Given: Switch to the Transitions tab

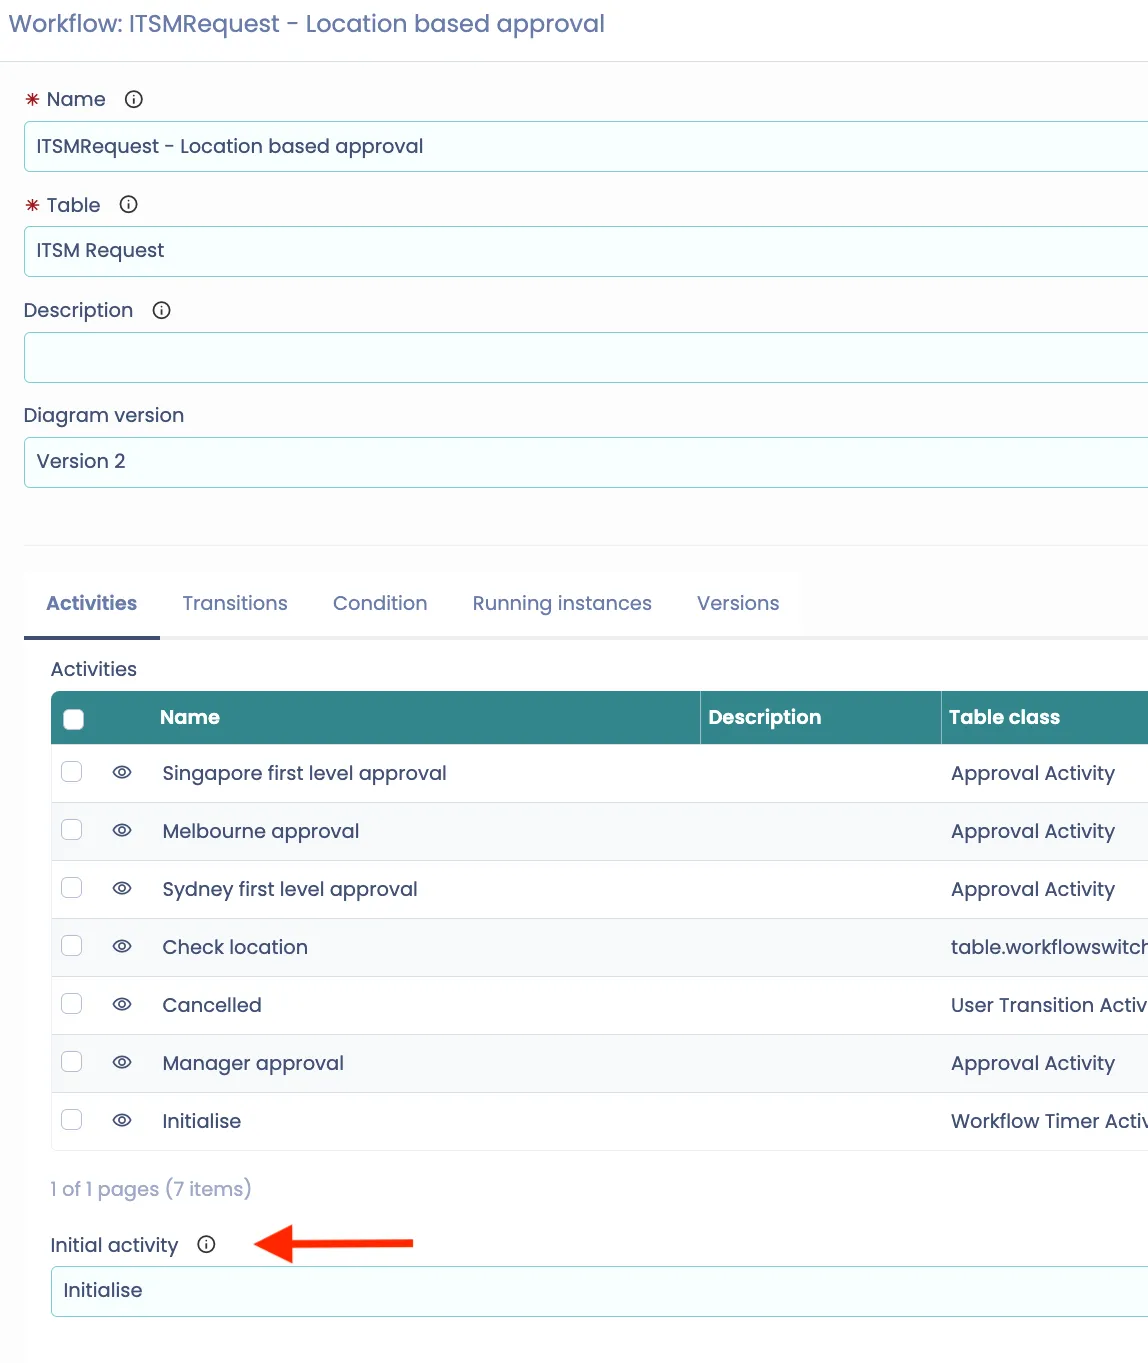Looking at the screenshot, I should 235,603.
